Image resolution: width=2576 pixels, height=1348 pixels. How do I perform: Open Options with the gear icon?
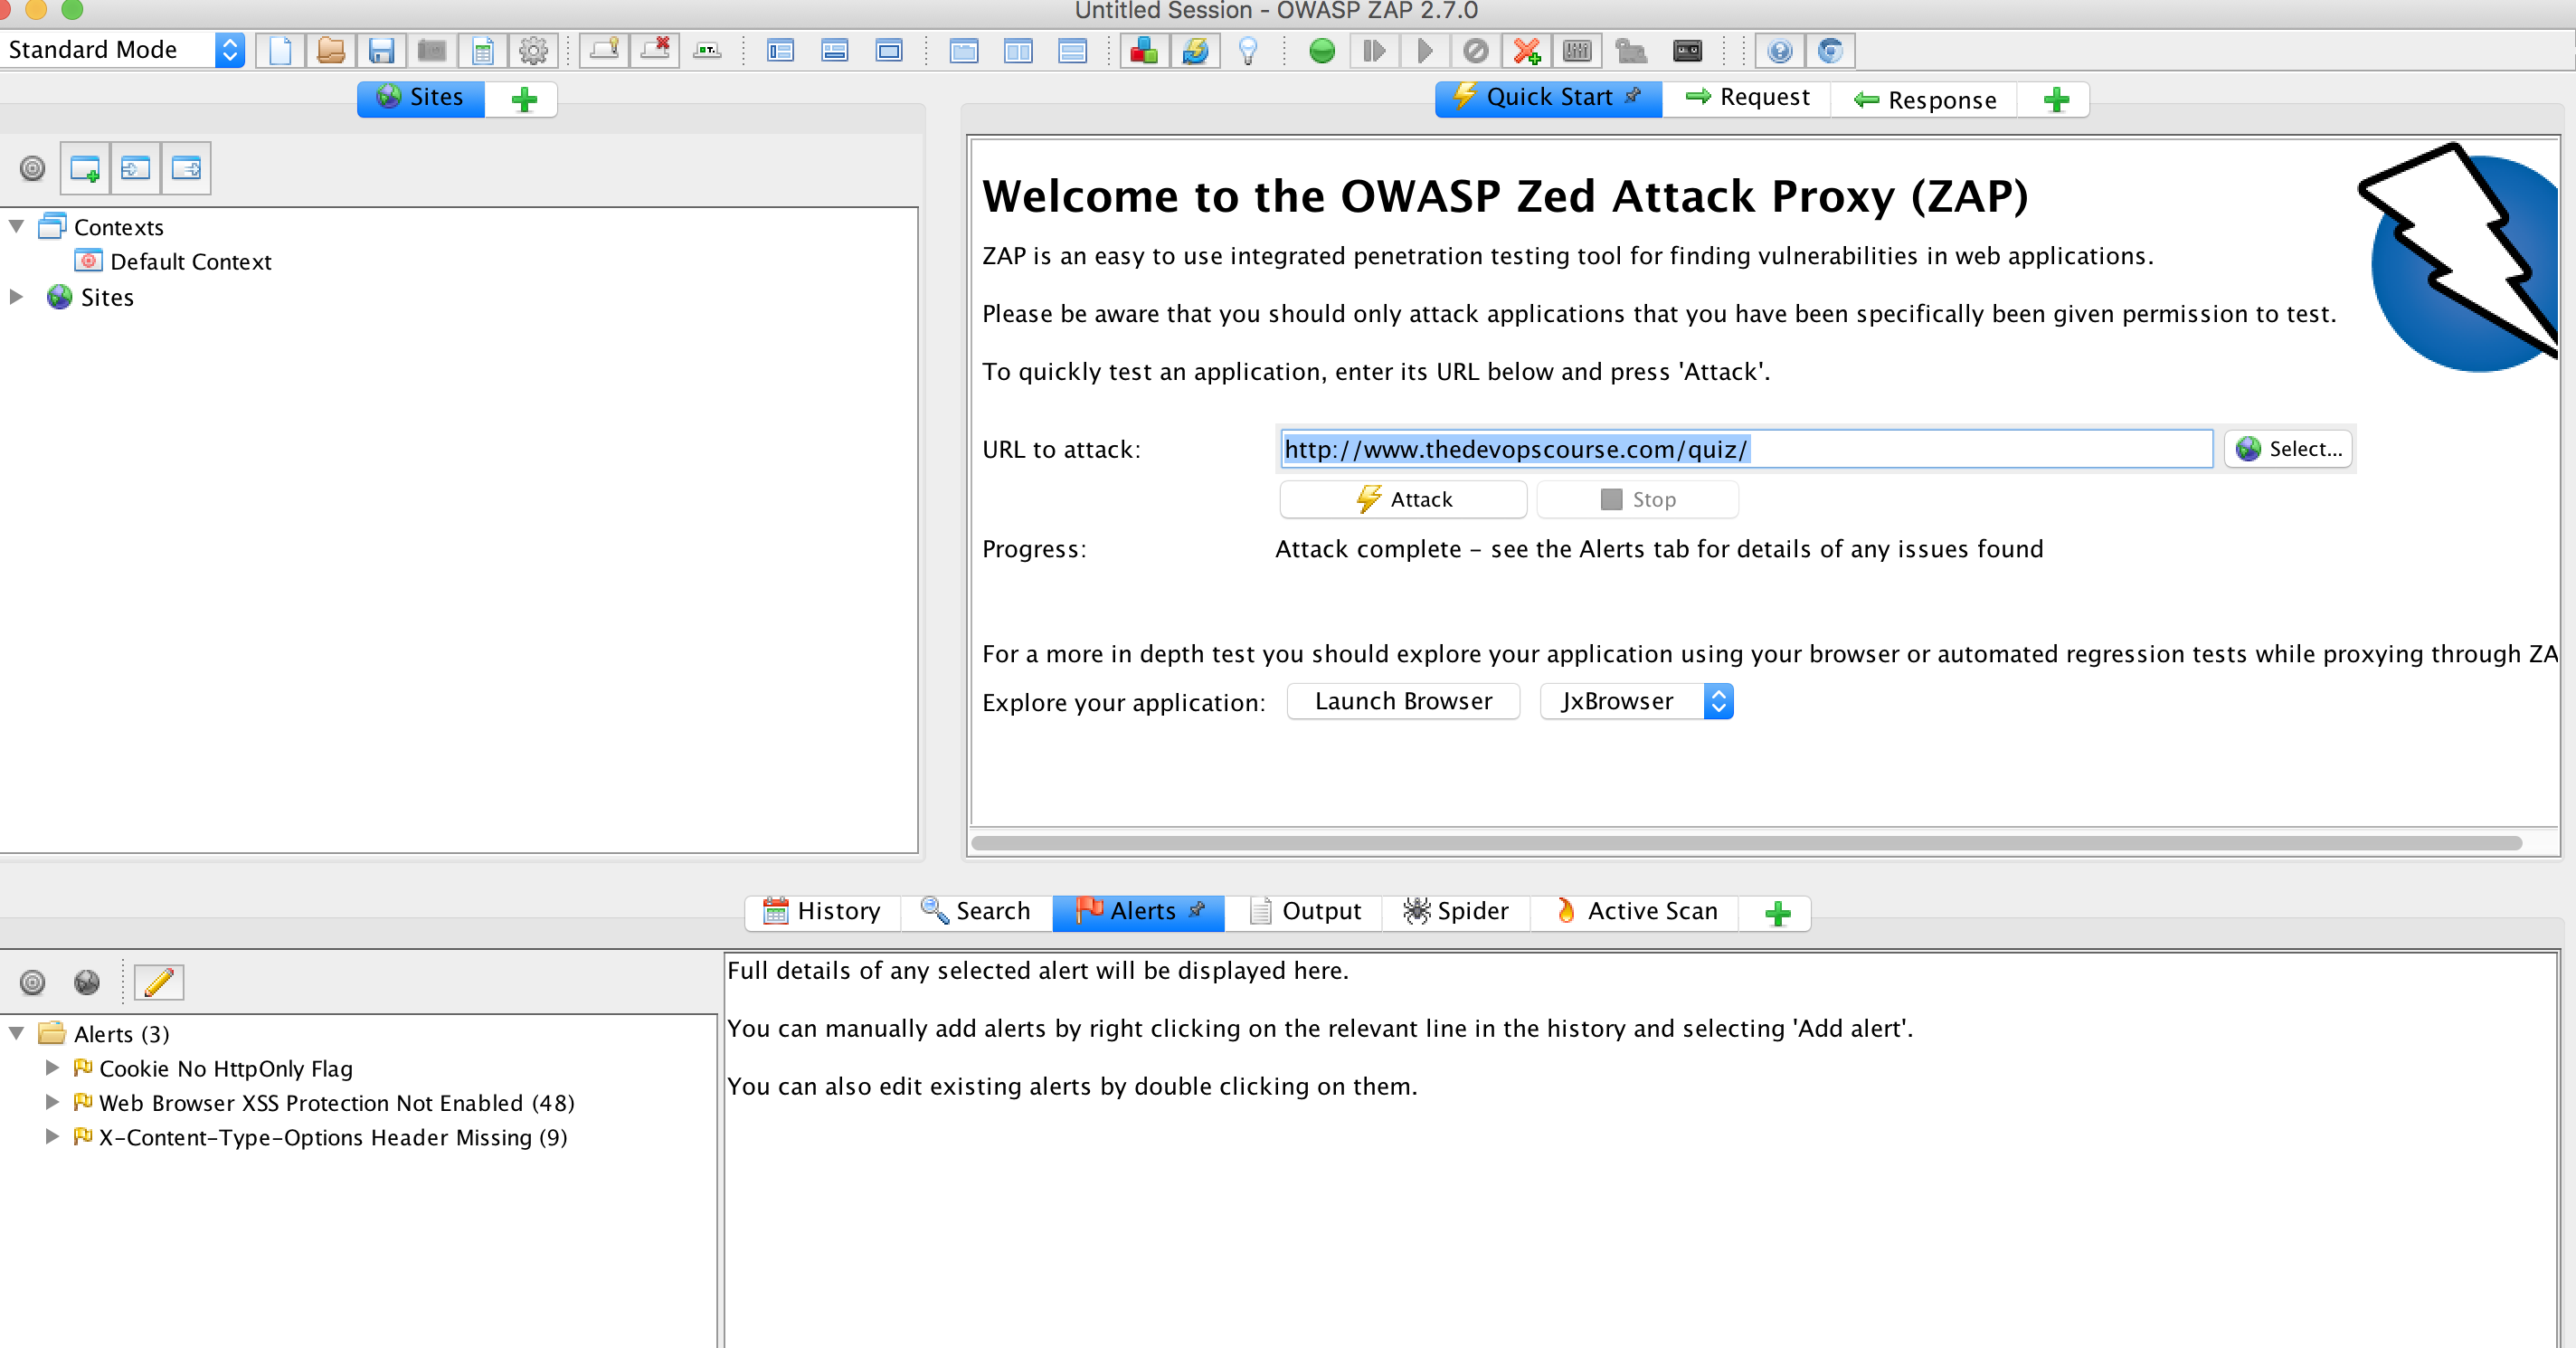[533, 50]
